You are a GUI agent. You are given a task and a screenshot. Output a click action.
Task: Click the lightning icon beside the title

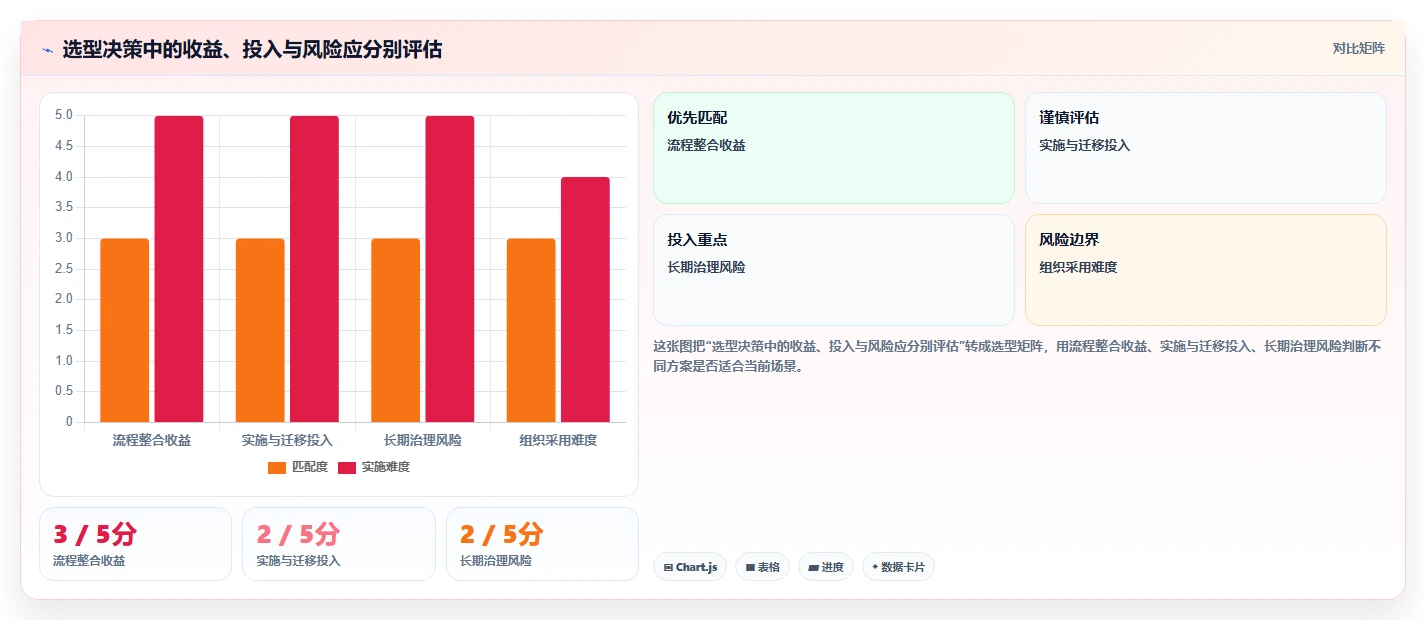[x=47, y=50]
